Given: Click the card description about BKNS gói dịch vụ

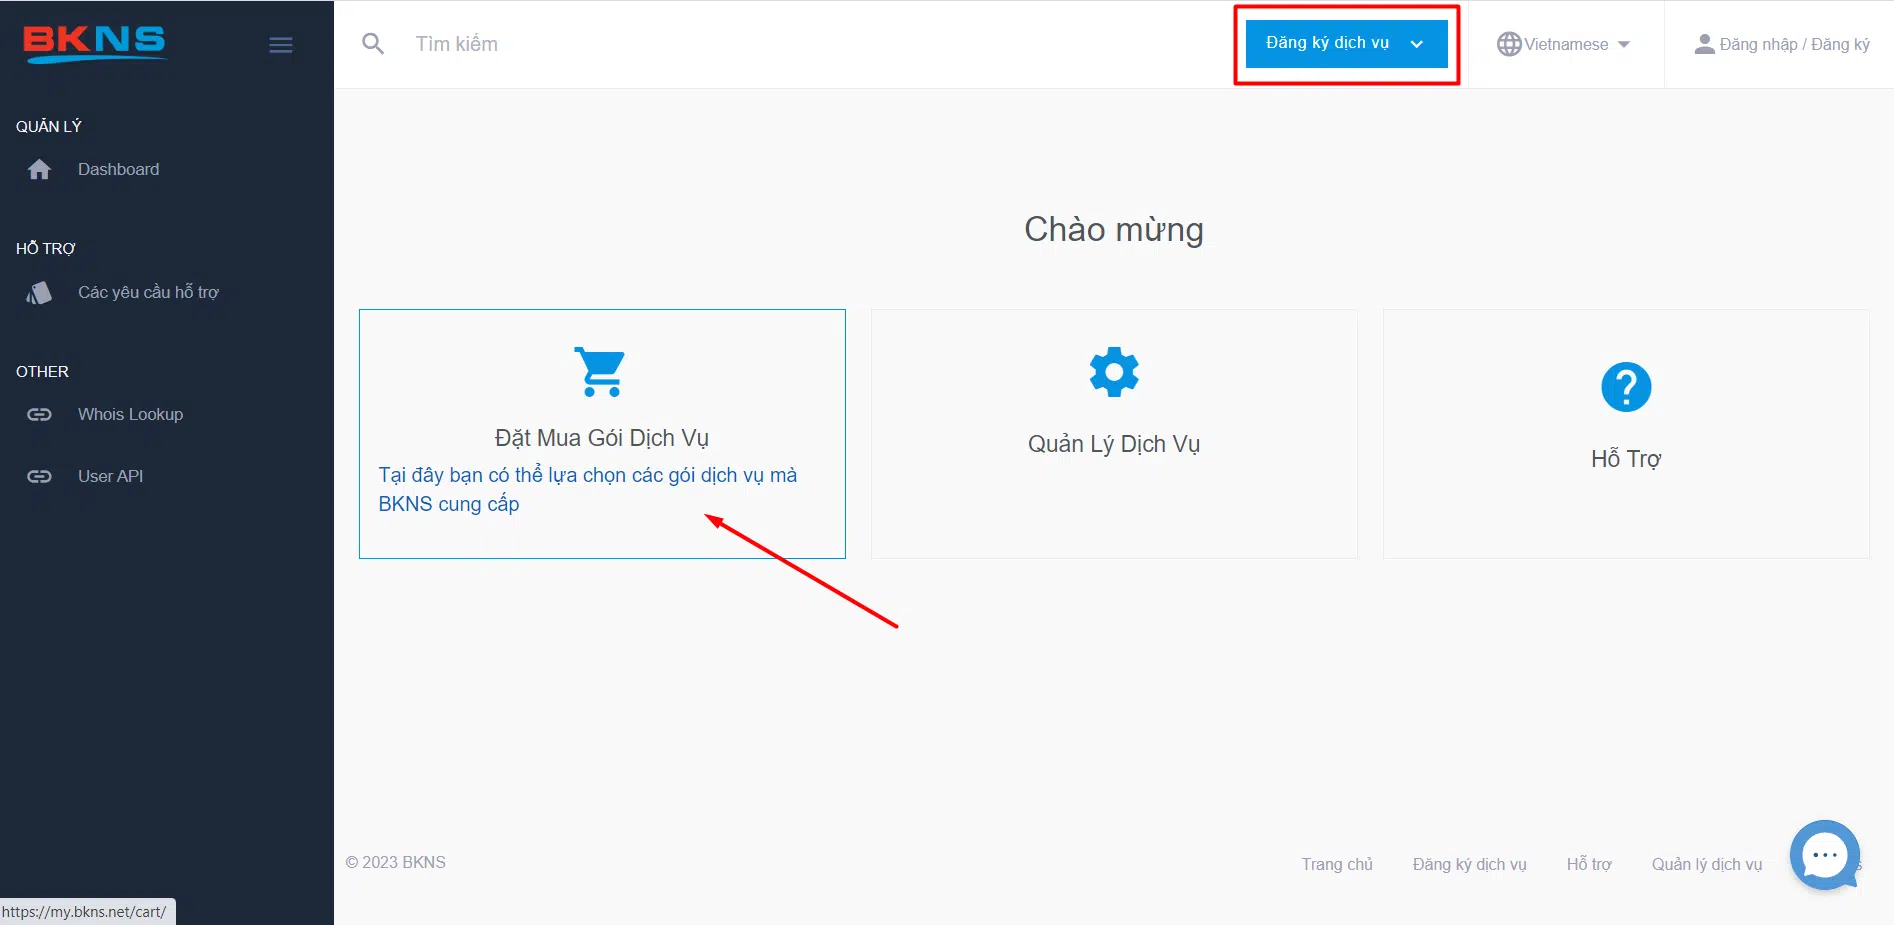Looking at the screenshot, I should [x=588, y=489].
